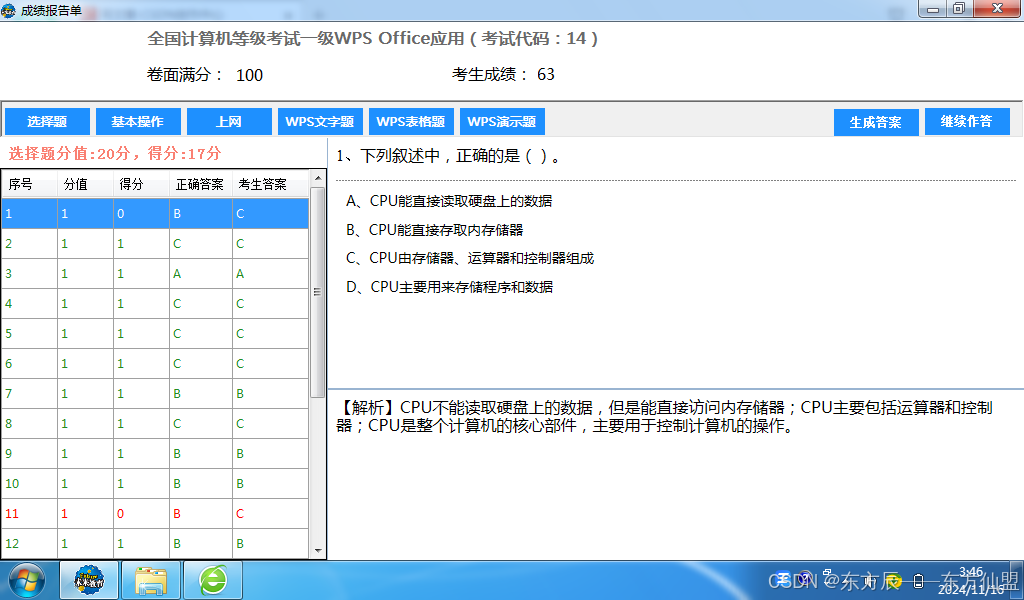
Task: Click the exam title heading text
Action: click(x=373, y=39)
